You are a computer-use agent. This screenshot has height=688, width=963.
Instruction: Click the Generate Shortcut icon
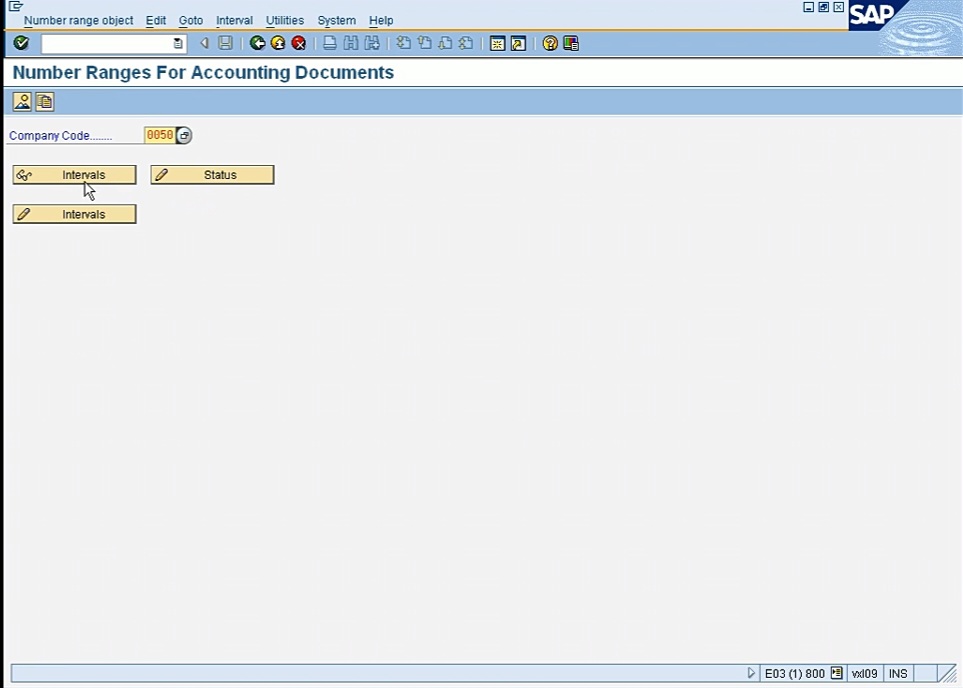pos(518,43)
